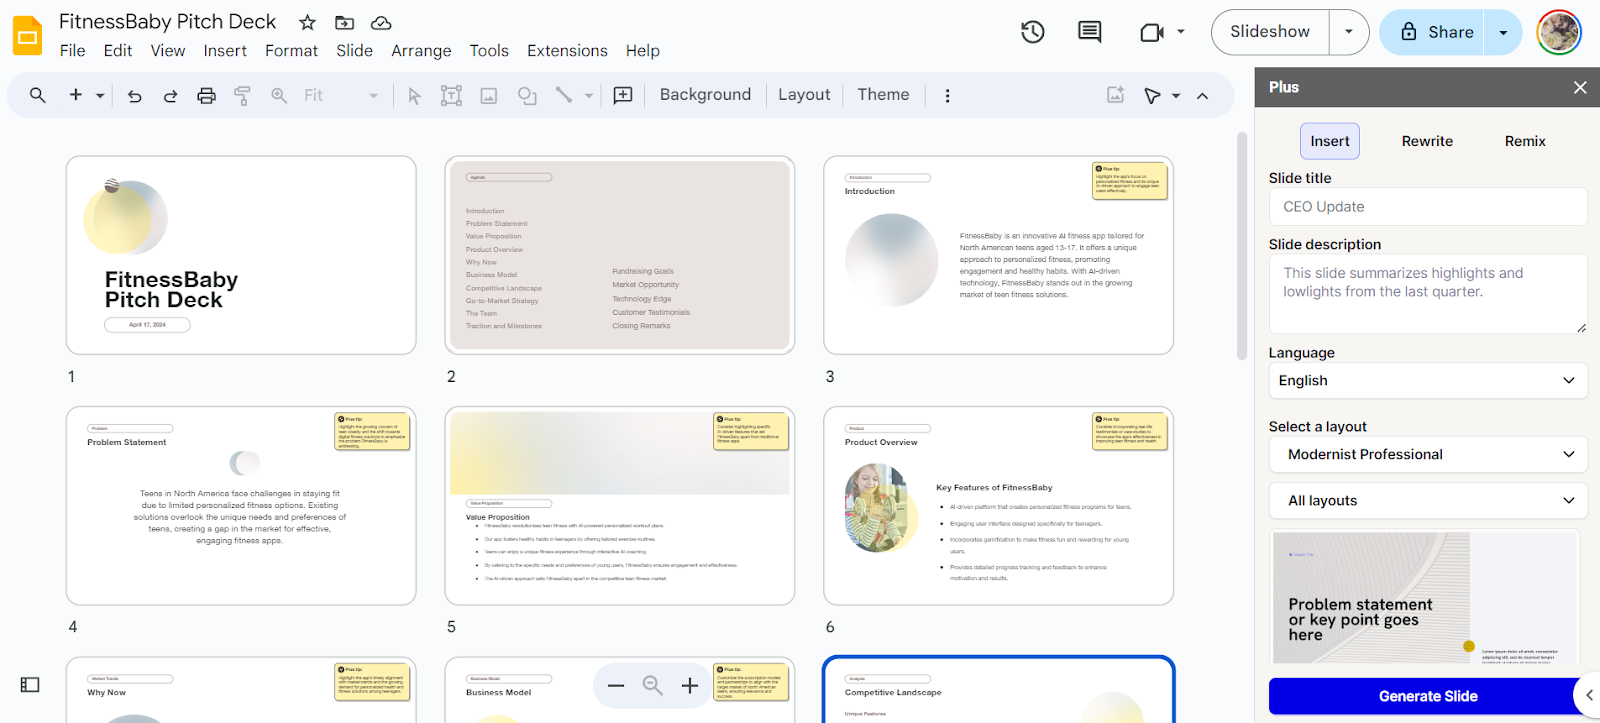Image resolution: width=1600 pixels, height=723 pixels.
Task: Select the FitnessBaby Pitch Deck title slide
Action: pyautogui.click(x=241, y=255)
